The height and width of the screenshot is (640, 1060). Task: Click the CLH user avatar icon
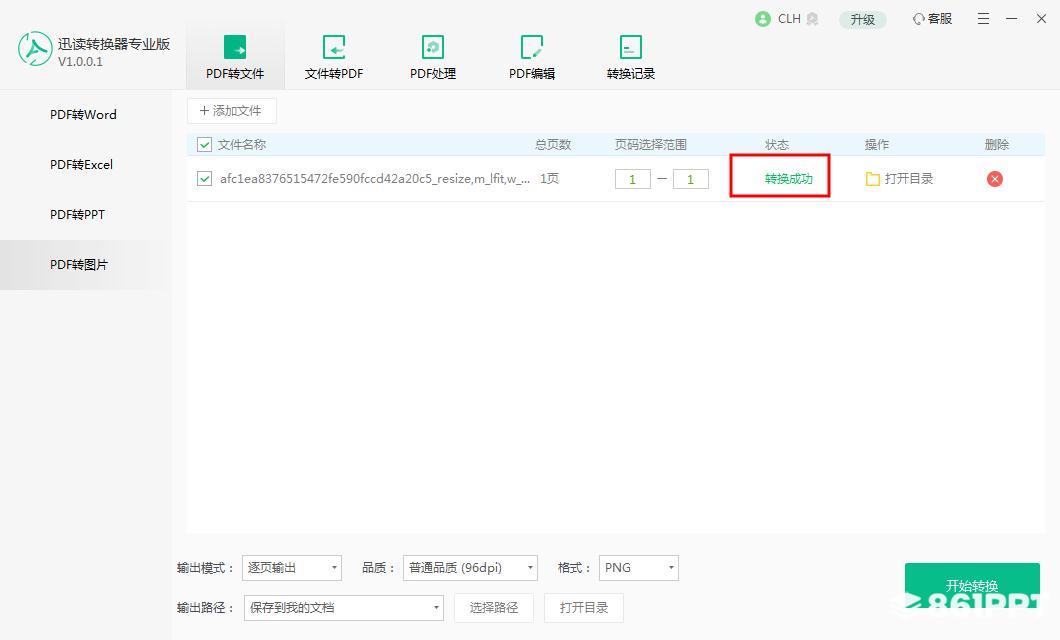pyautogui.click(x=763, y=19)
